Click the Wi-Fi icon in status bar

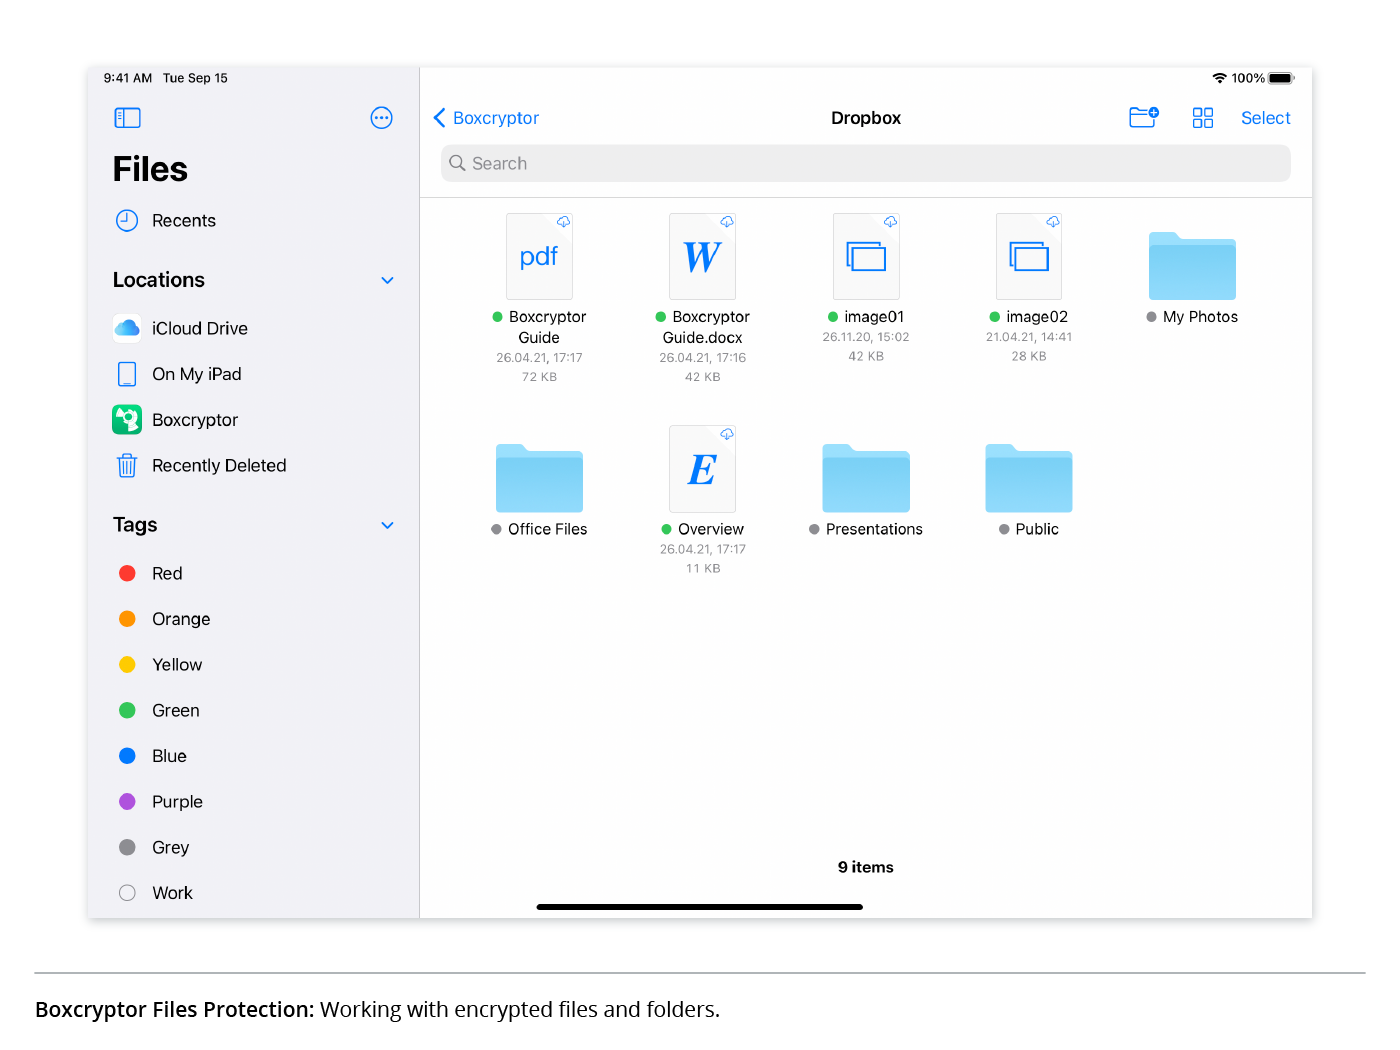(x=1219, y=78)
